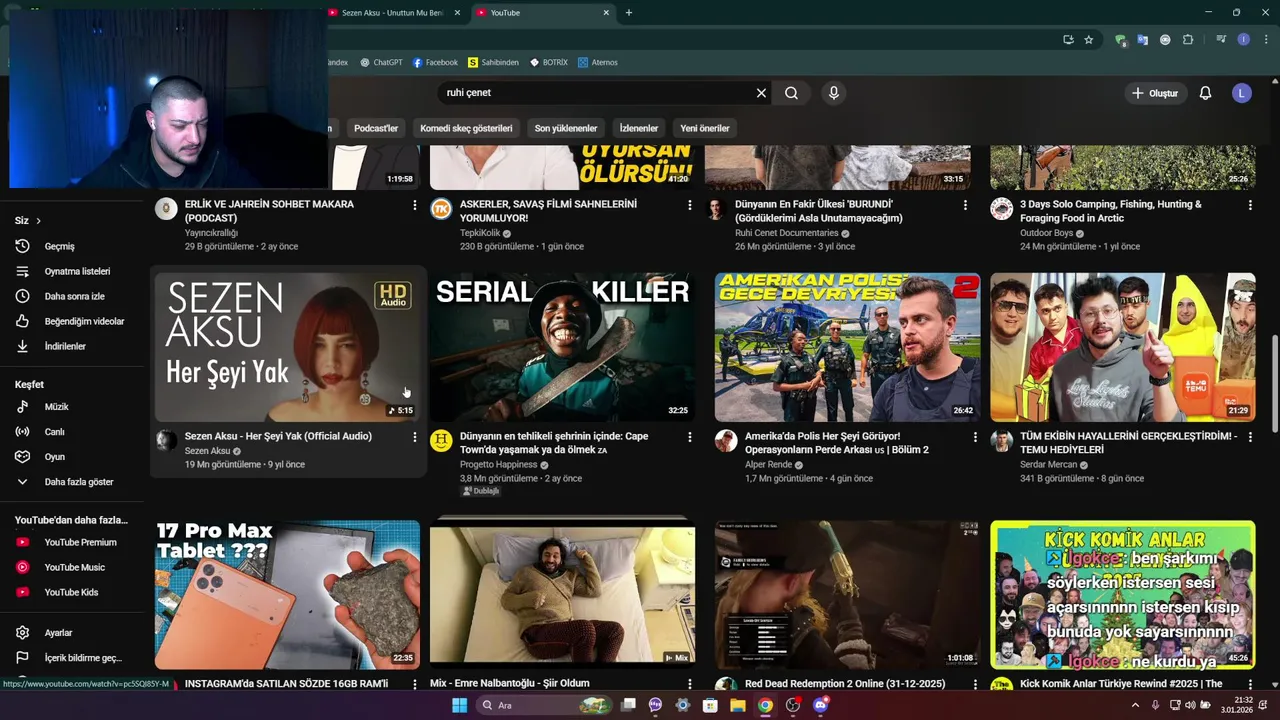Open the YouTube account avatar menu

pyautogui.click(x=1242, y=93)
